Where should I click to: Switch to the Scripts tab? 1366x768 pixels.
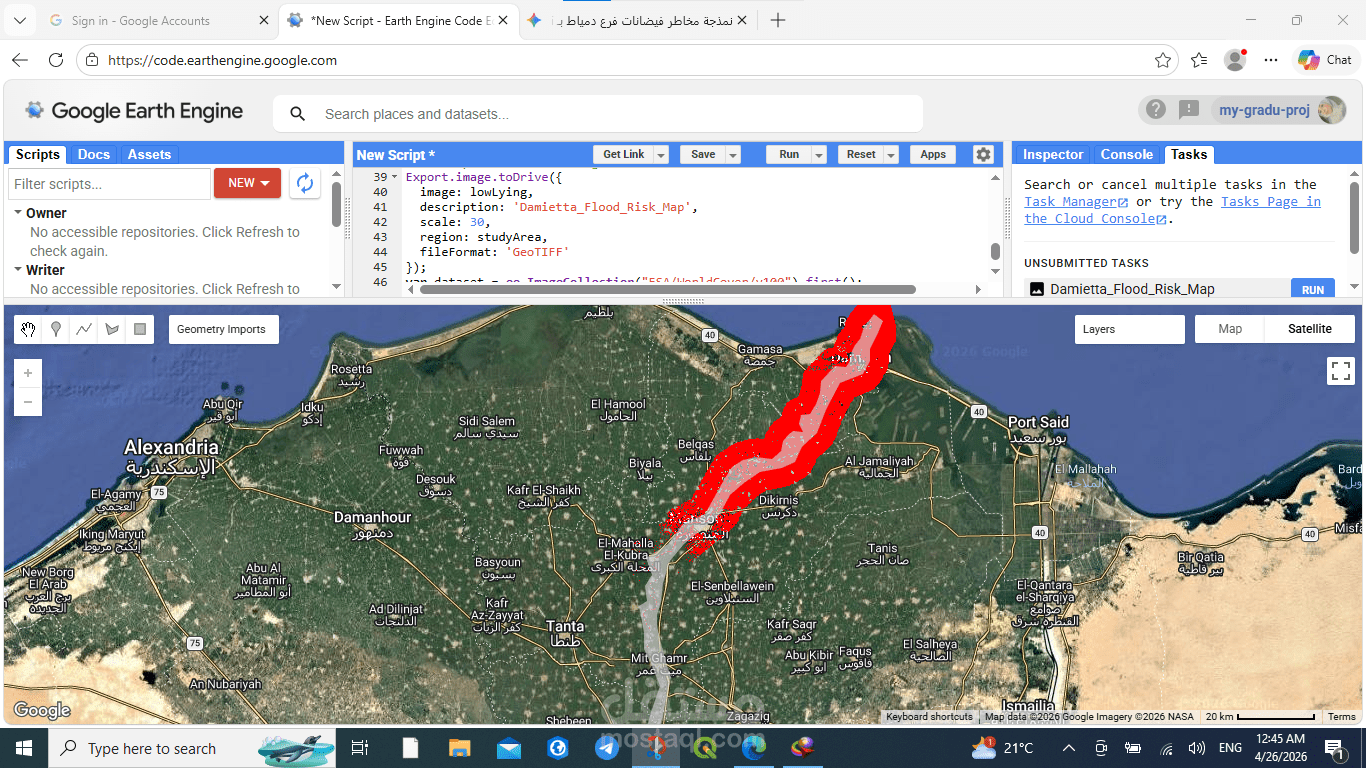(x=38, y=154)
